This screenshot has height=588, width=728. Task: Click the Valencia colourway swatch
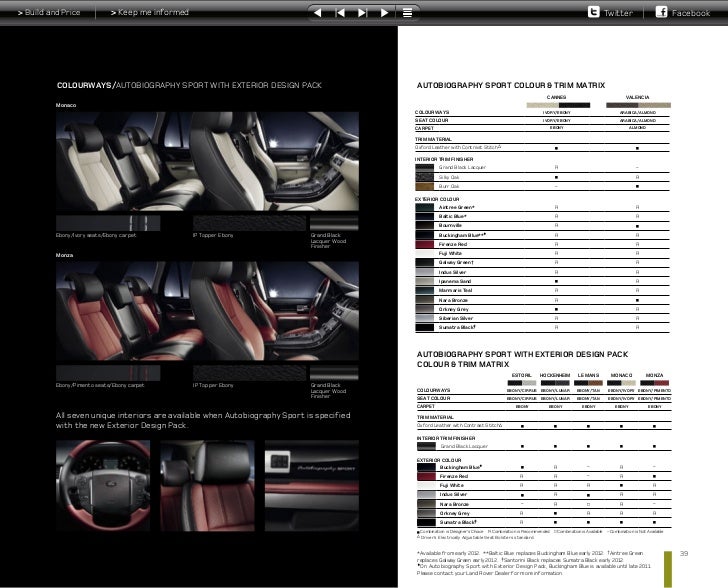point(638,105)
